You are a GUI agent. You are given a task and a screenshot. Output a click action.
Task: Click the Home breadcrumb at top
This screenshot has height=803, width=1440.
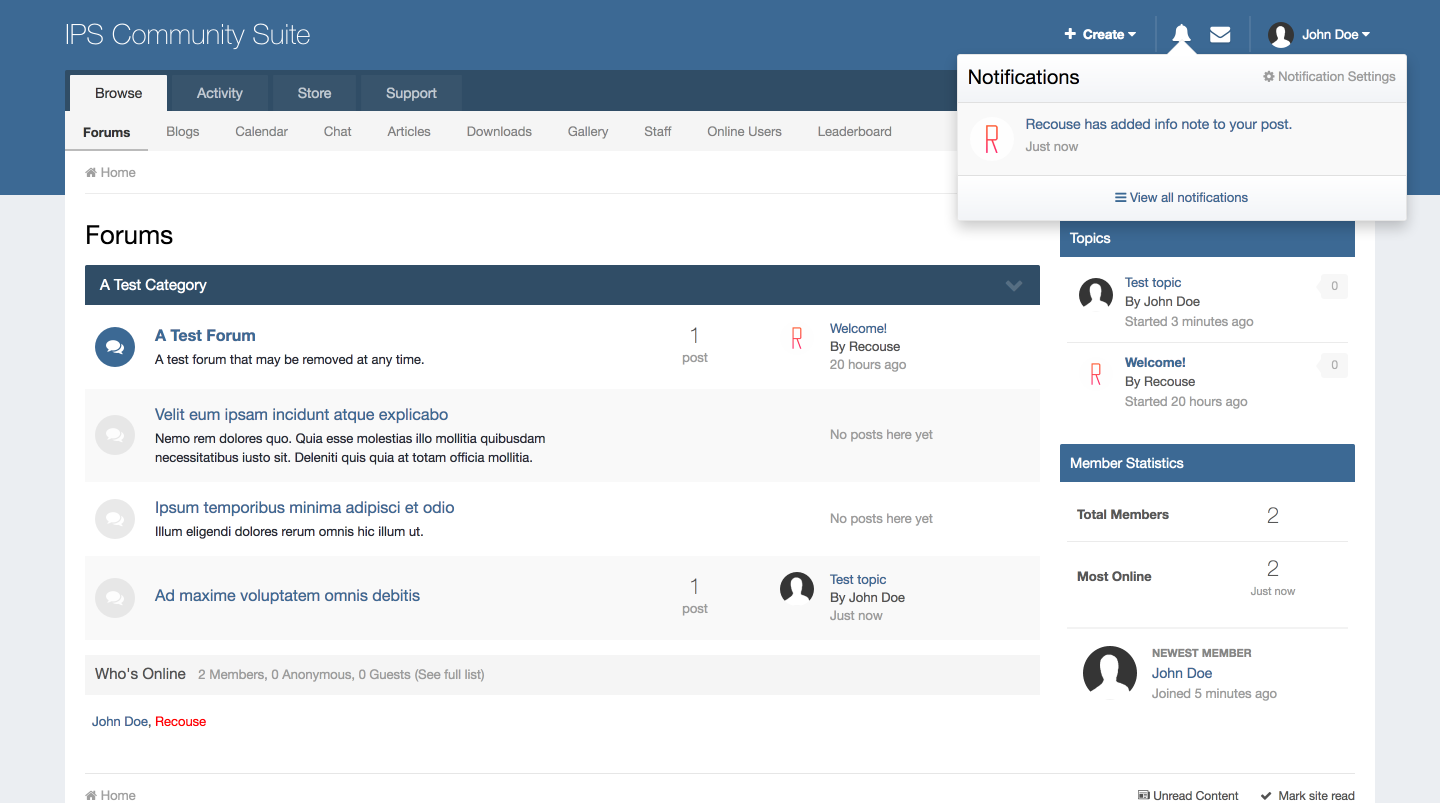click(x=110, y=173)
